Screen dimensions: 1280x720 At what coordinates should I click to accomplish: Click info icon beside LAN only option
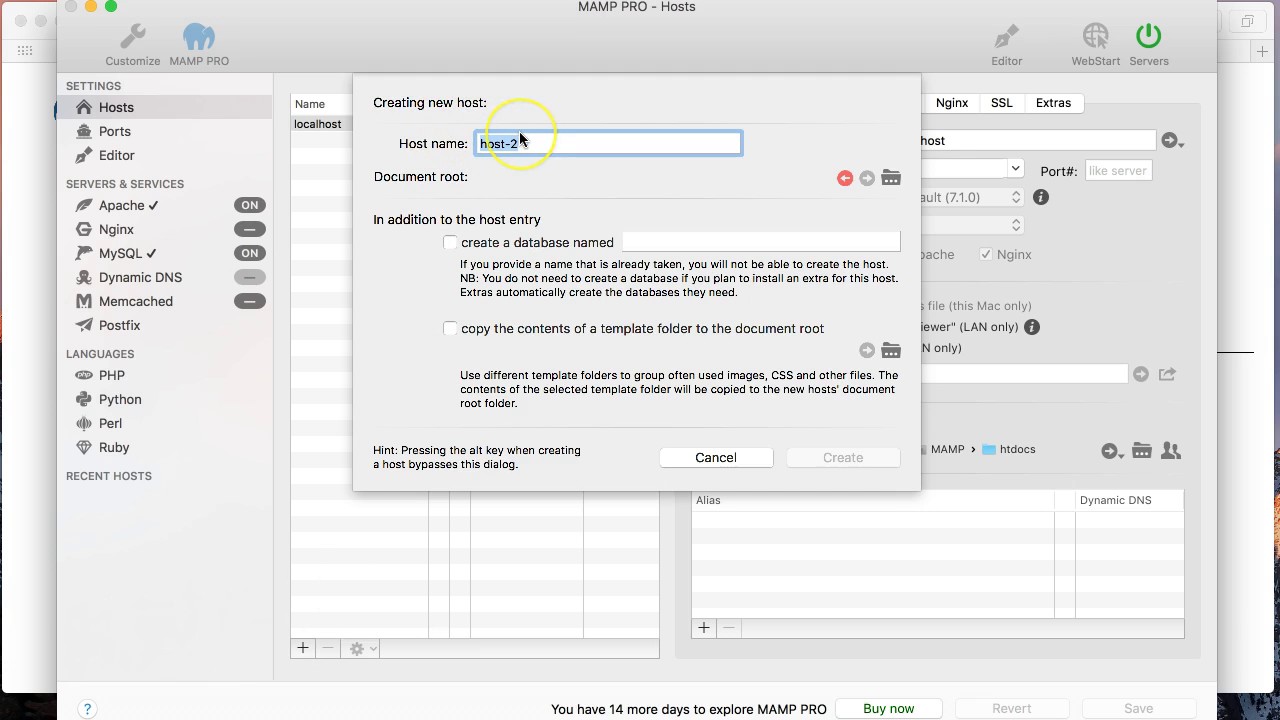pos(1032,327)
